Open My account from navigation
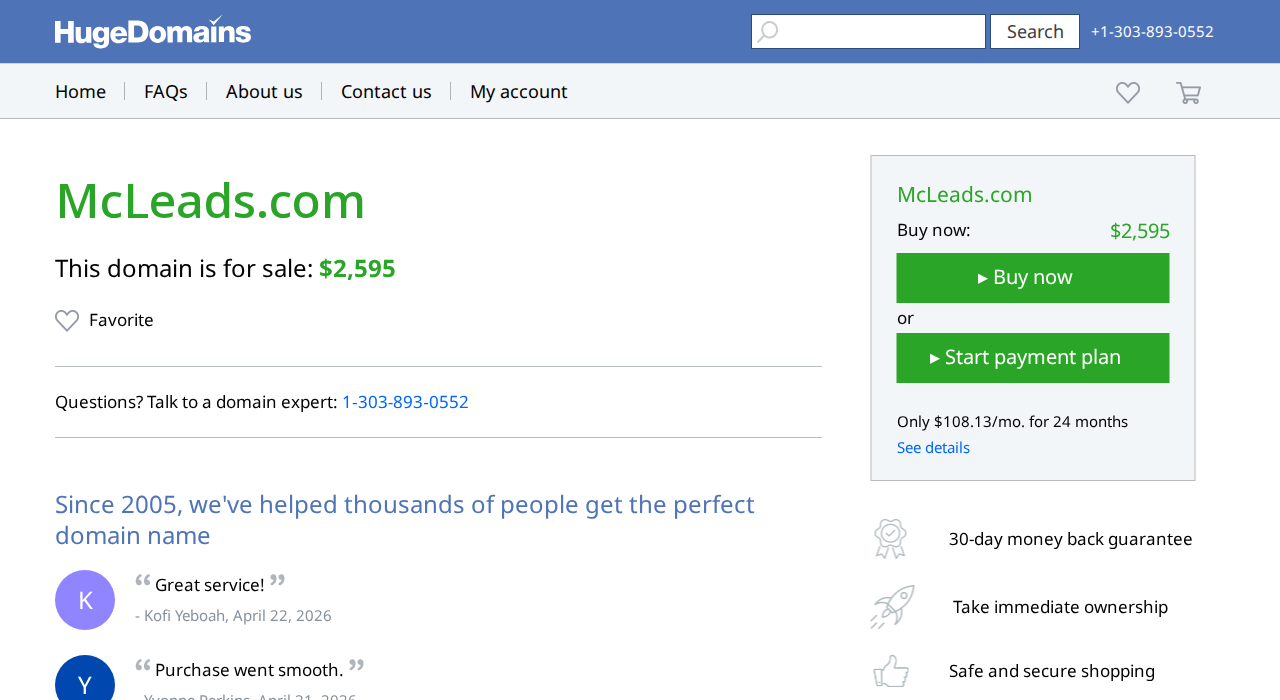Image resolution: width=1280 pixels, height=700 pixels. 519,91
